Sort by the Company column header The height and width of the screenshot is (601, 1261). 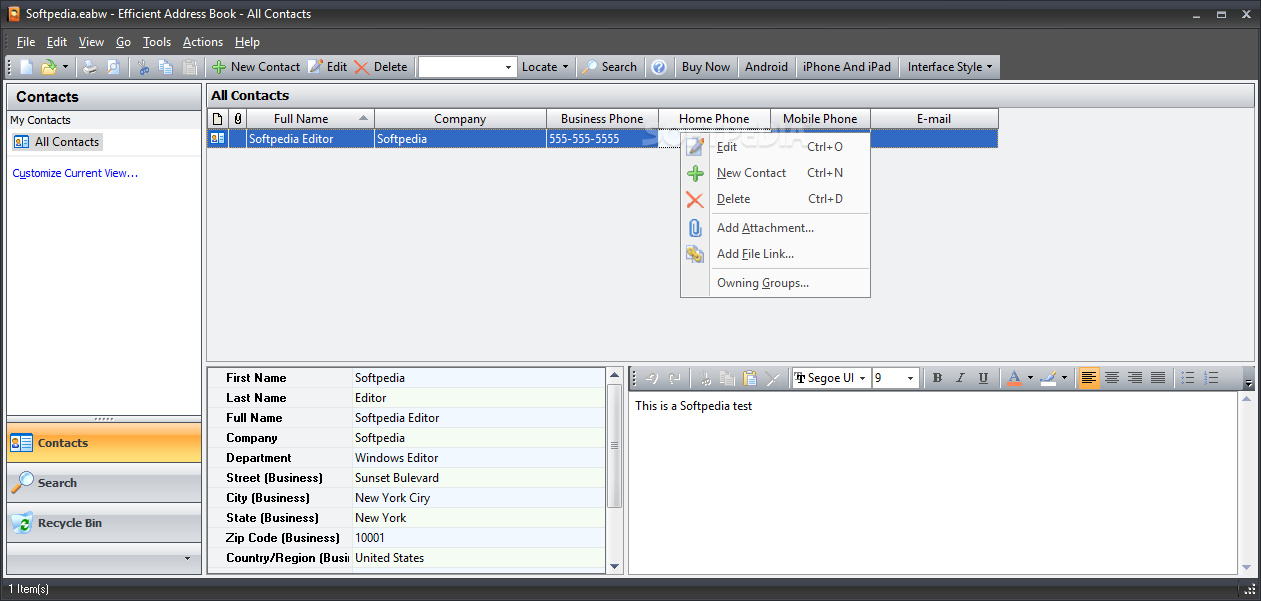pyautogui.click(x=460, y=119)
